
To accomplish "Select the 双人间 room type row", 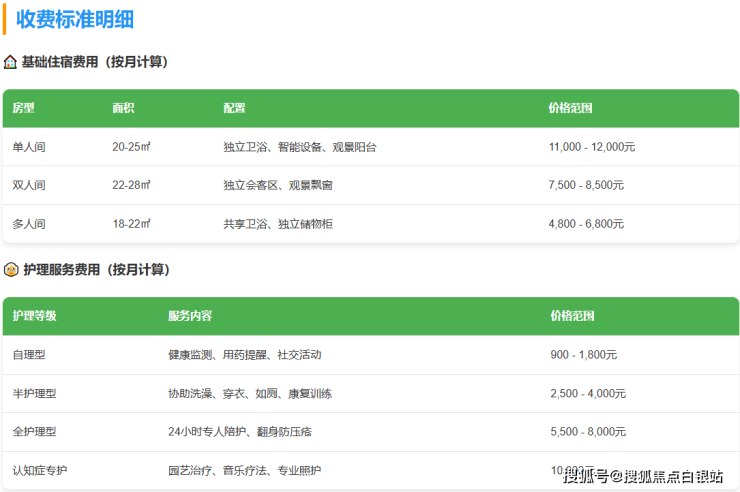I will click(29, 185).
